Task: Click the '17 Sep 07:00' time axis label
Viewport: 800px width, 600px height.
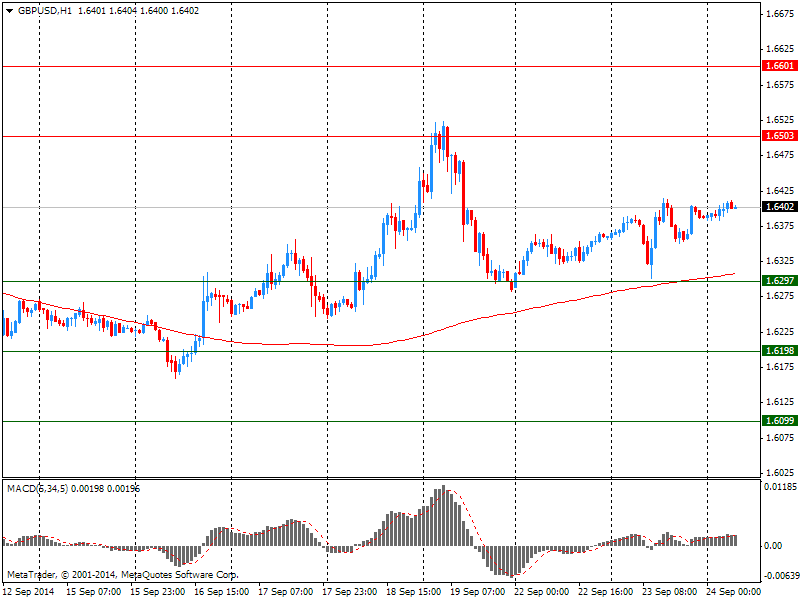Action: (x=285, y=592)
